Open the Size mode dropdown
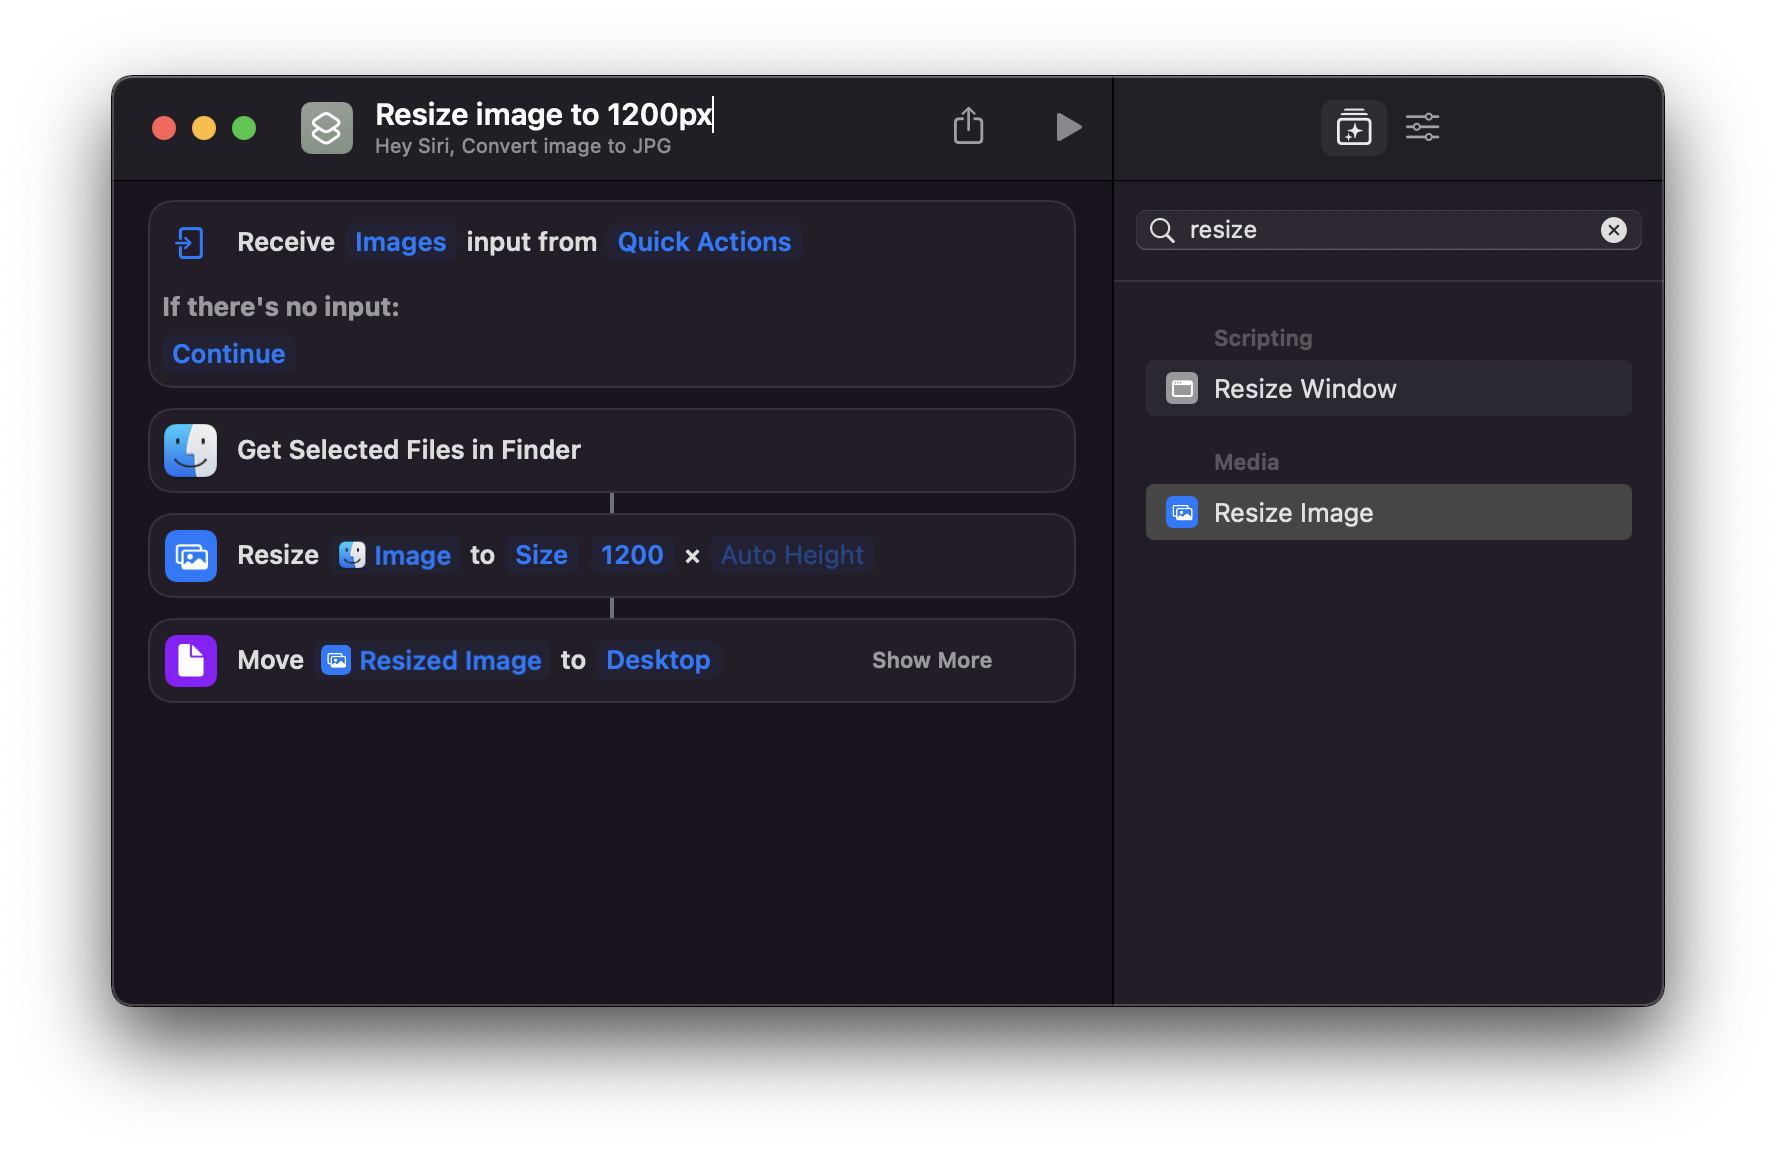The image size is (1776, 1154). pyautogui.click(x=541, y=555)
